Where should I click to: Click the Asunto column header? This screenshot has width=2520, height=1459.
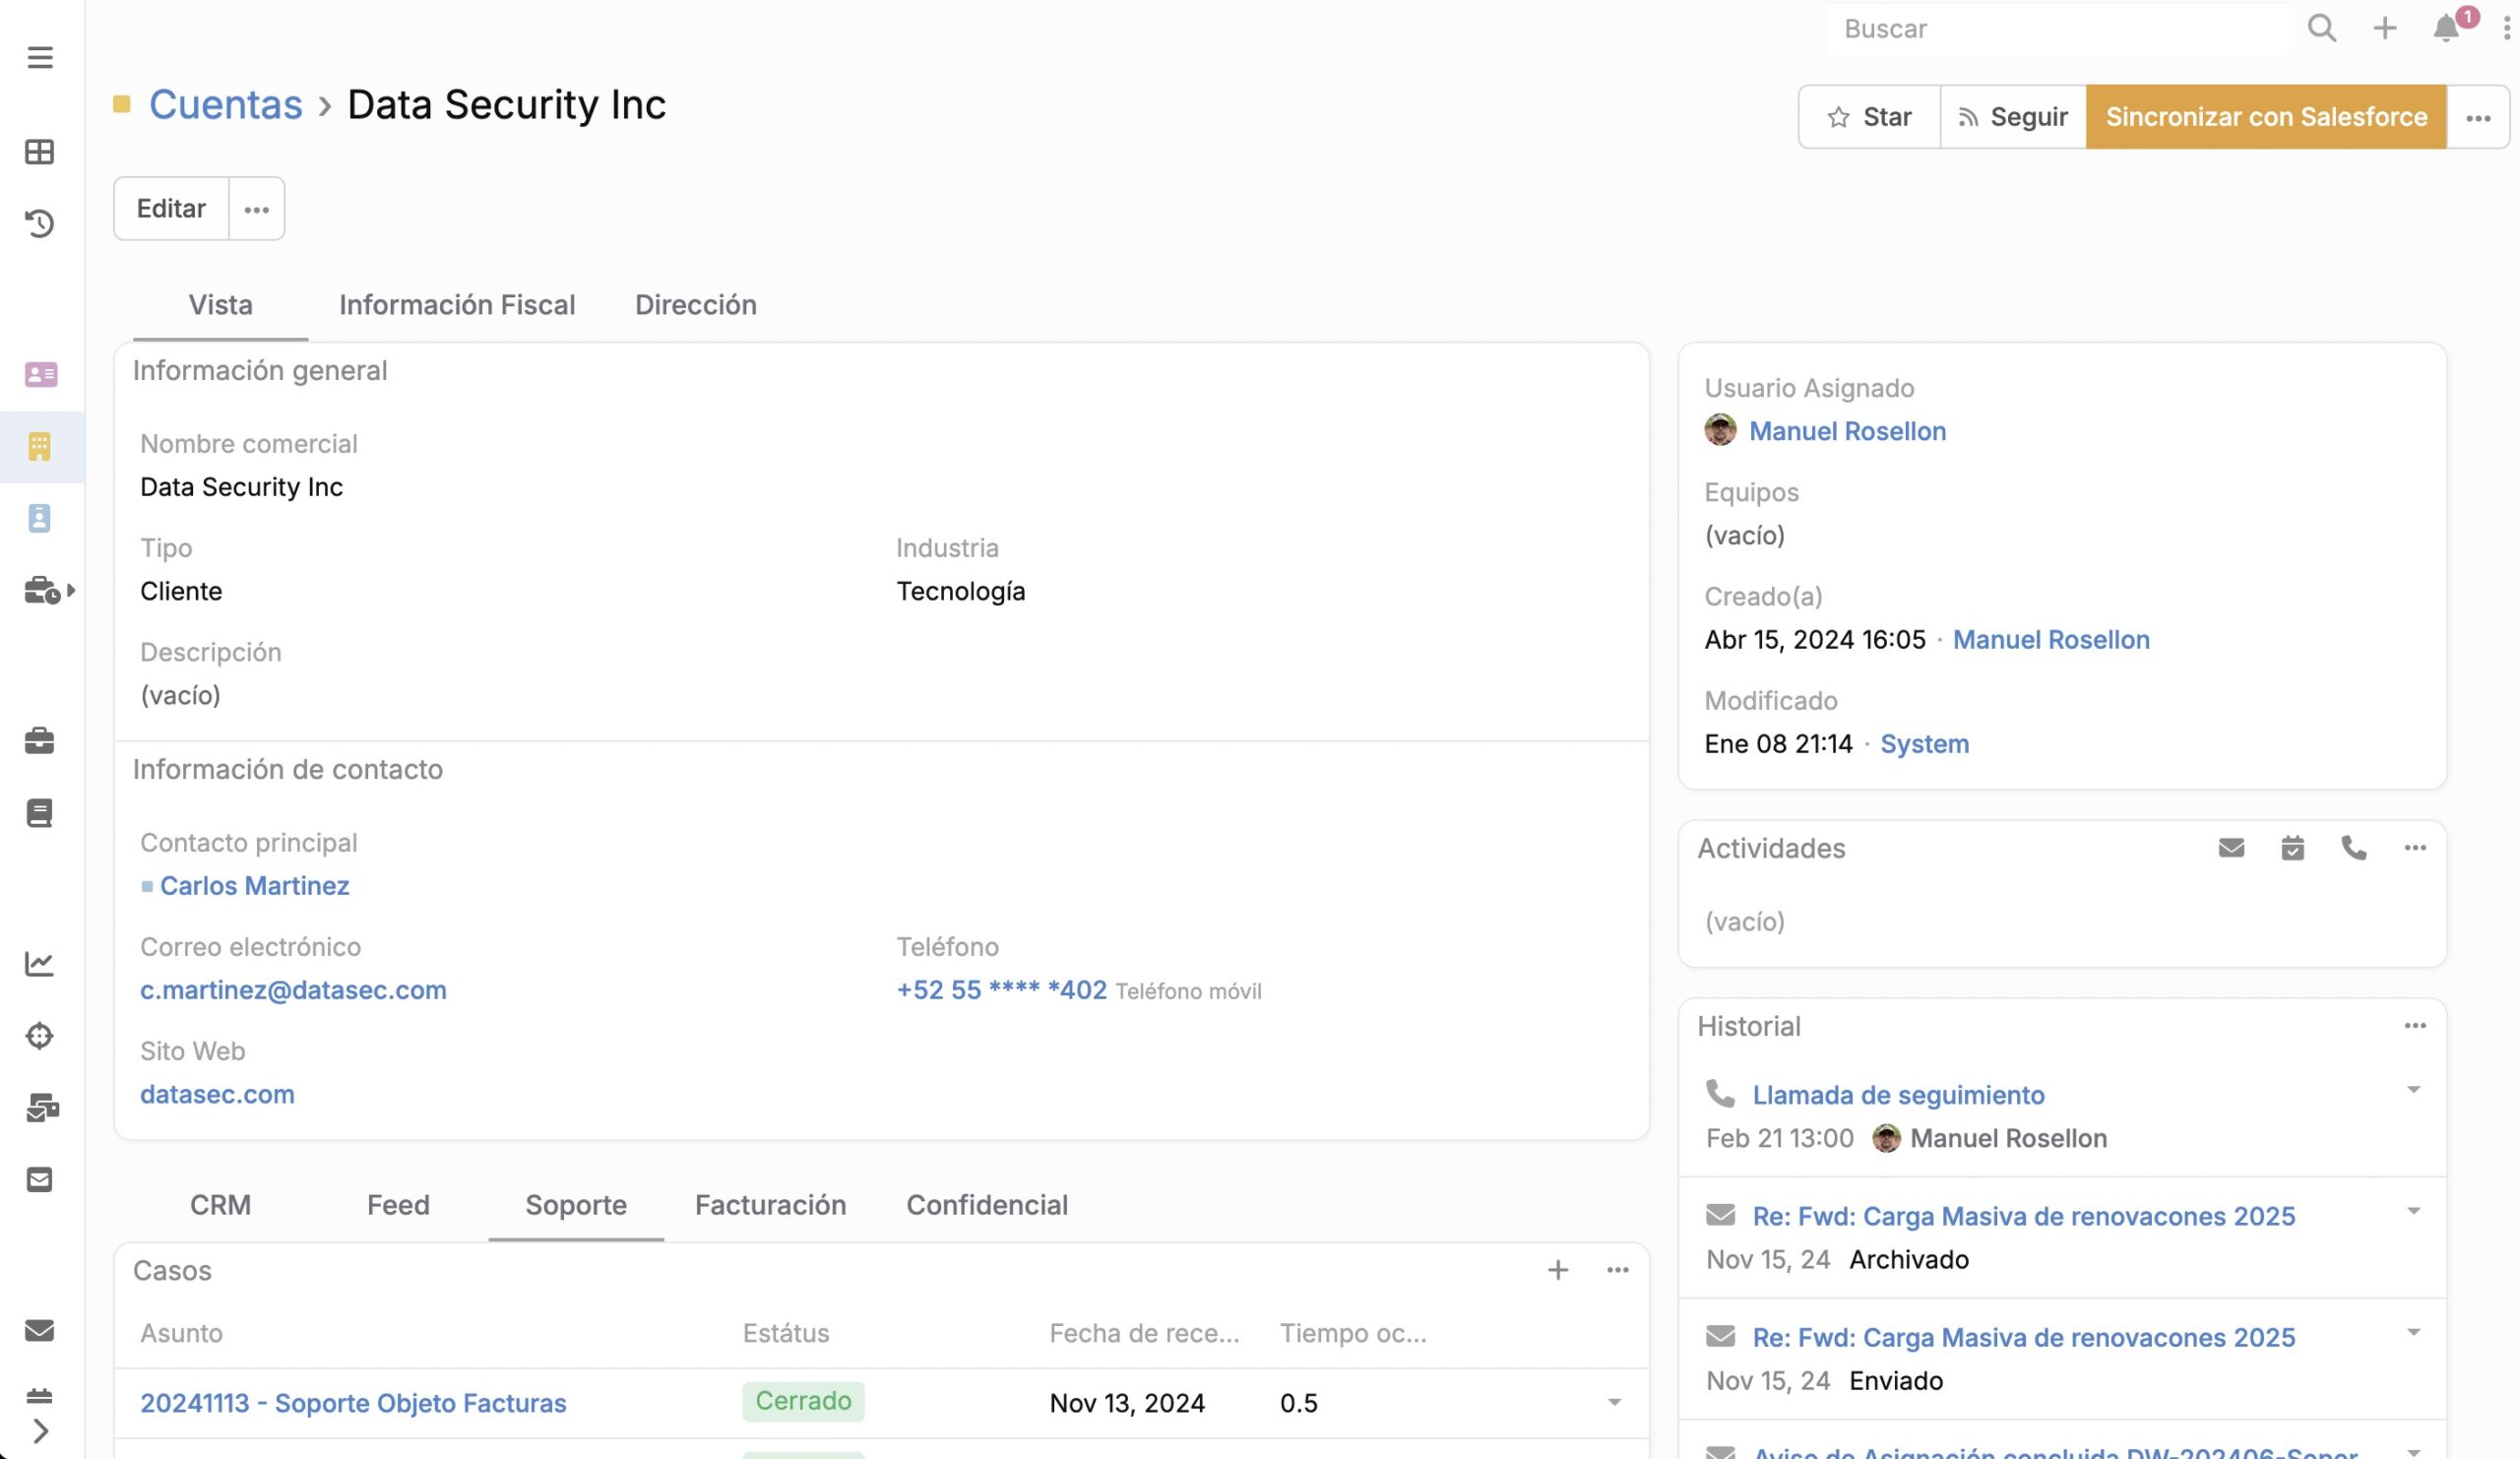coord(181,1333)
